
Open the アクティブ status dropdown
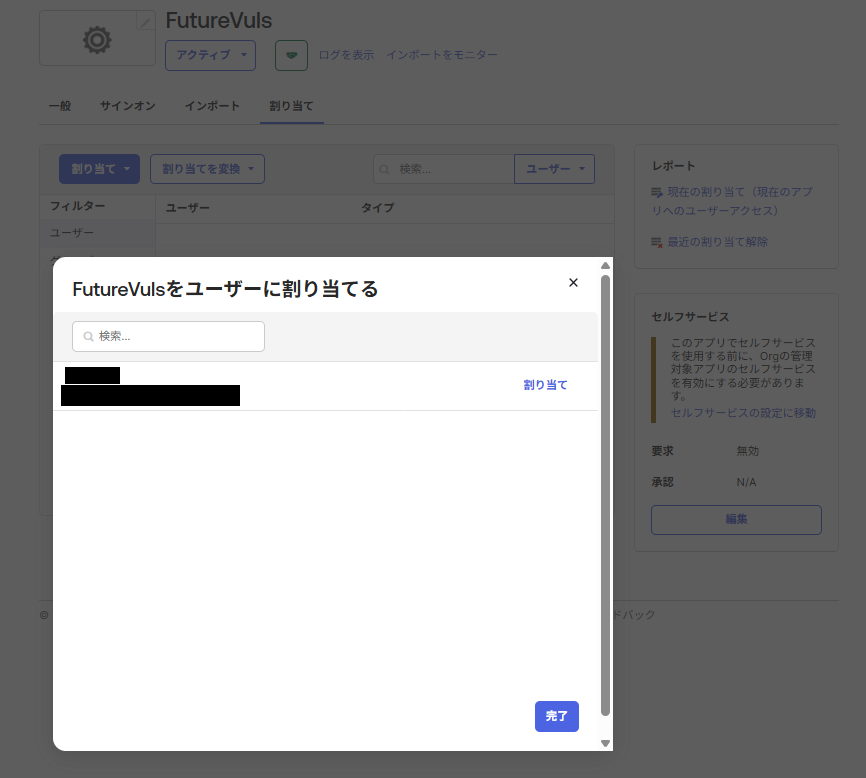(210, 55)
